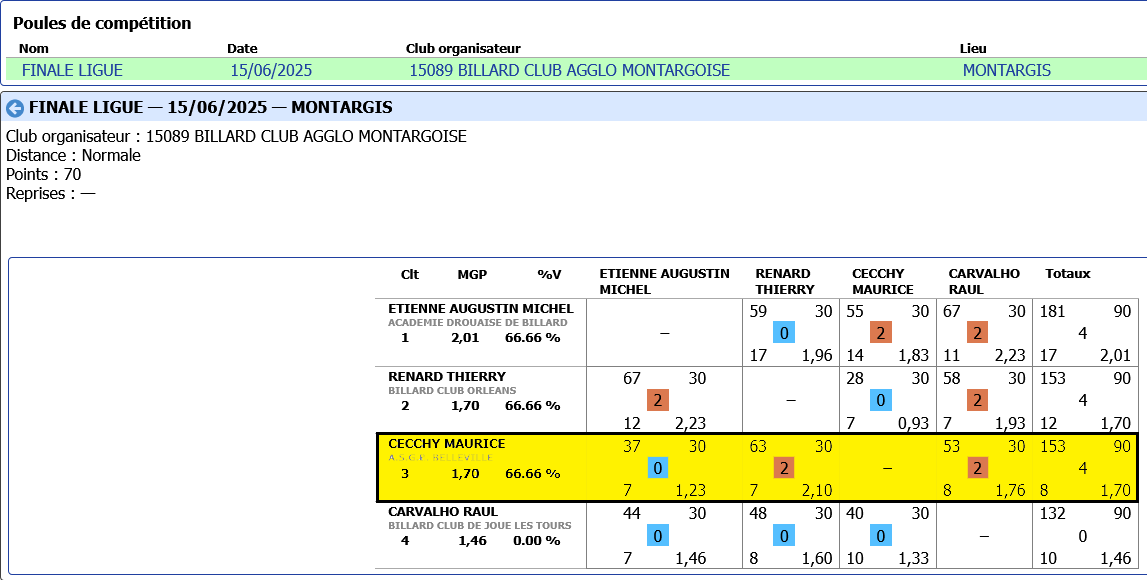The height and width of the screenshot is (580, 1147).
Task: Click blue 0 badge in Carvalho versus Etienne cell
Action: (x=658, y=536)
